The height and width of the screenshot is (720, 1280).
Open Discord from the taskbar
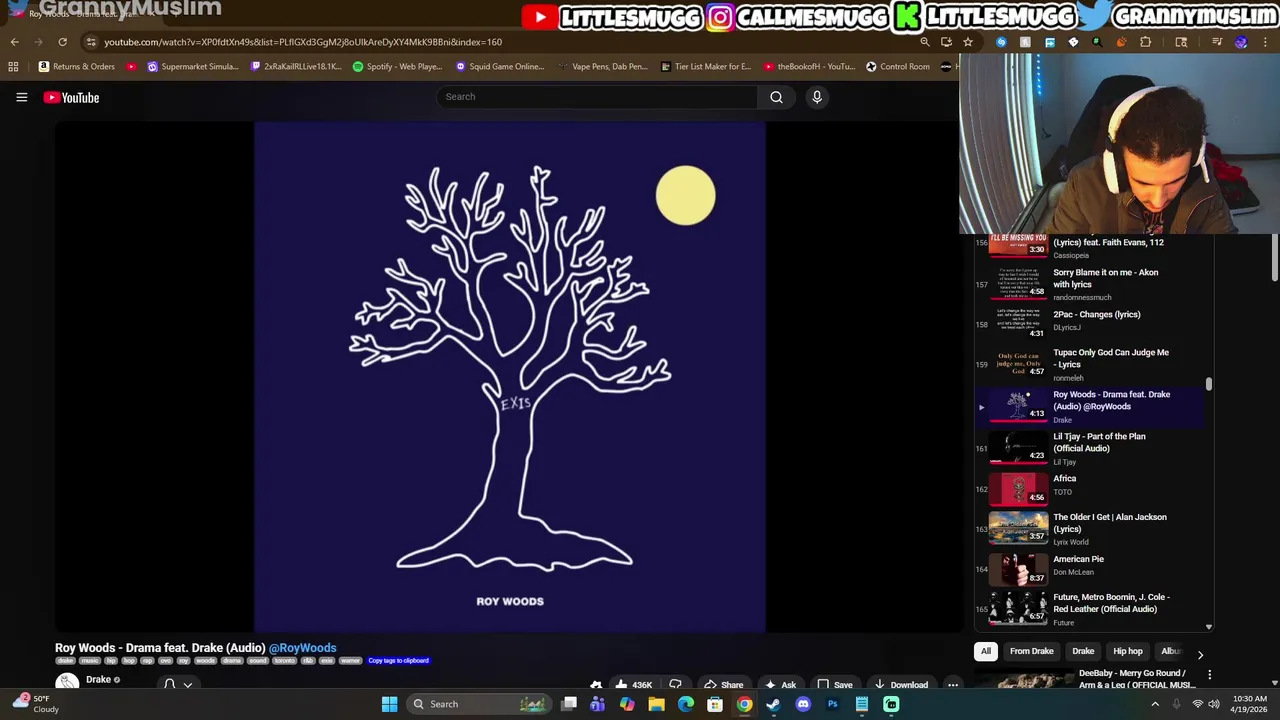click(x=803, y=704)
